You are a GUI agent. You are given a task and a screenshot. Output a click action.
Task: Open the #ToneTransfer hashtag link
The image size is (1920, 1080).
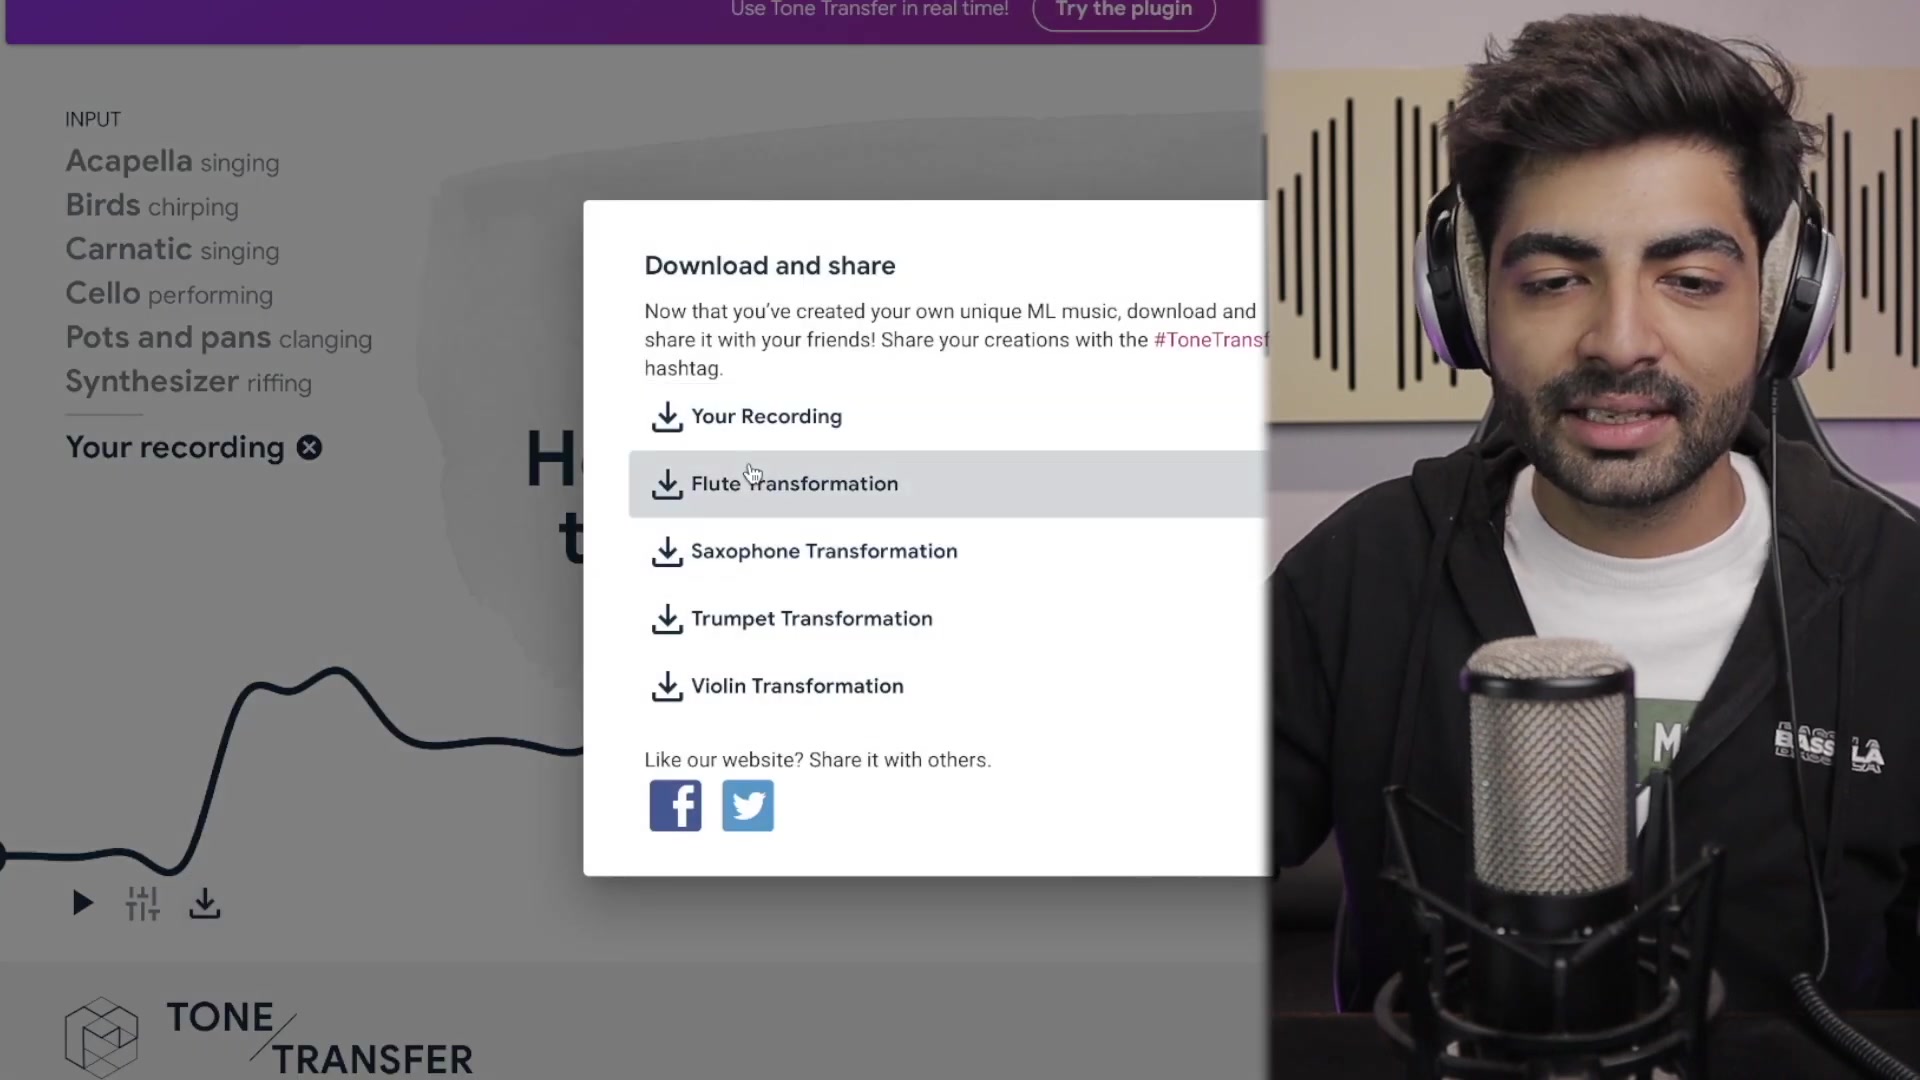point(1210,340)
